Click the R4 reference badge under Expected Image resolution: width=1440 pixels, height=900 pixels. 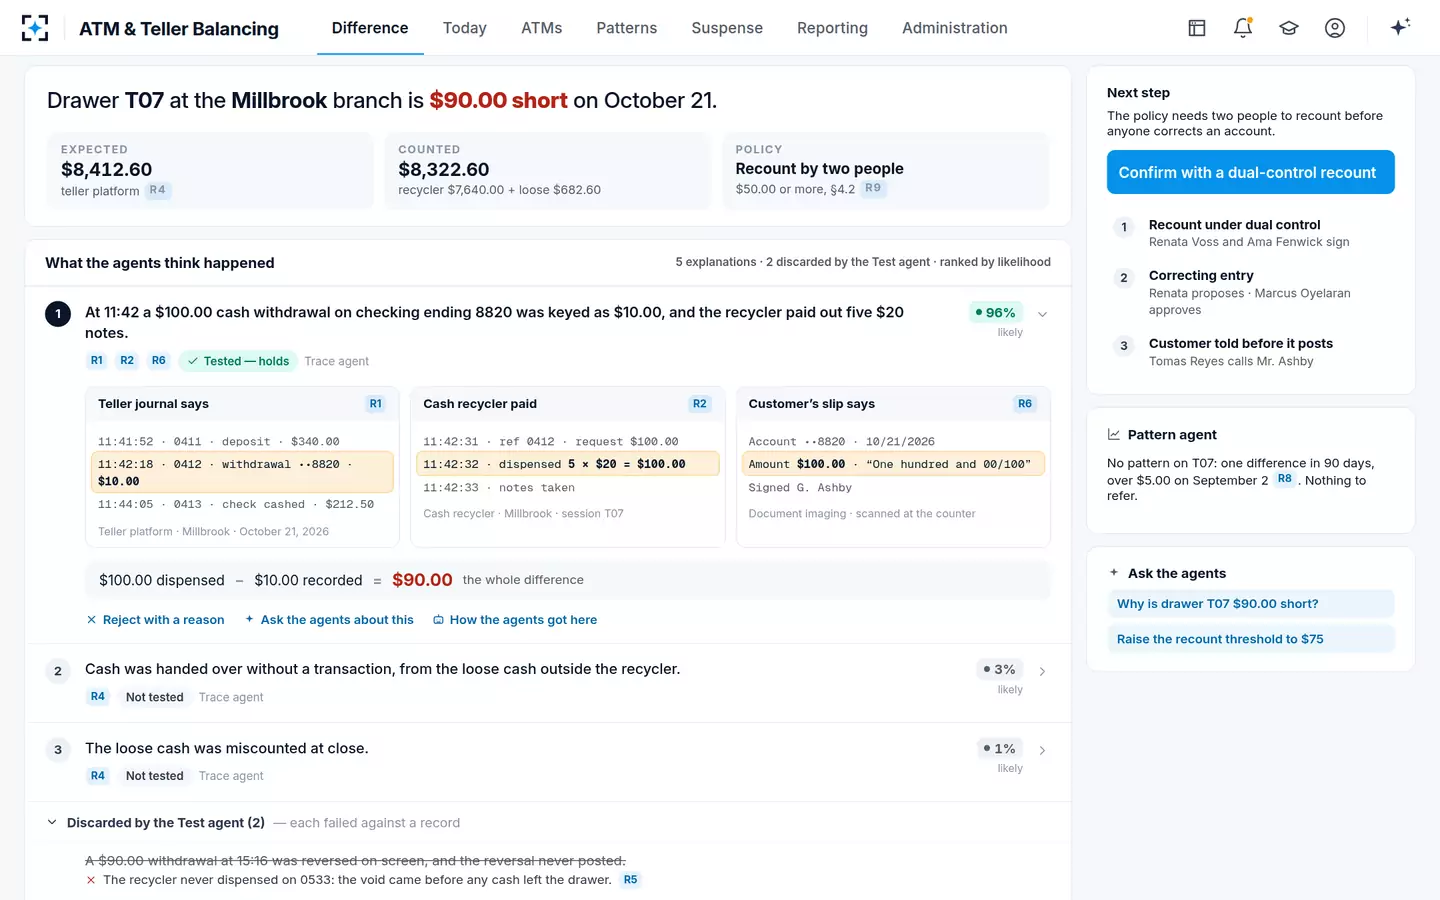point(158,190)
